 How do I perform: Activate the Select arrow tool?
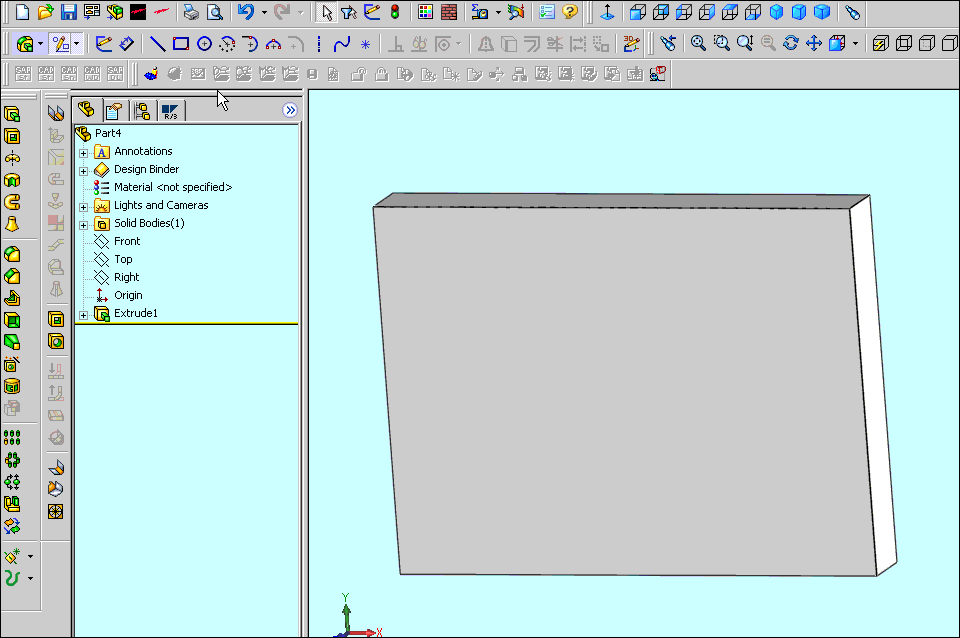click(x=326, y=12)
